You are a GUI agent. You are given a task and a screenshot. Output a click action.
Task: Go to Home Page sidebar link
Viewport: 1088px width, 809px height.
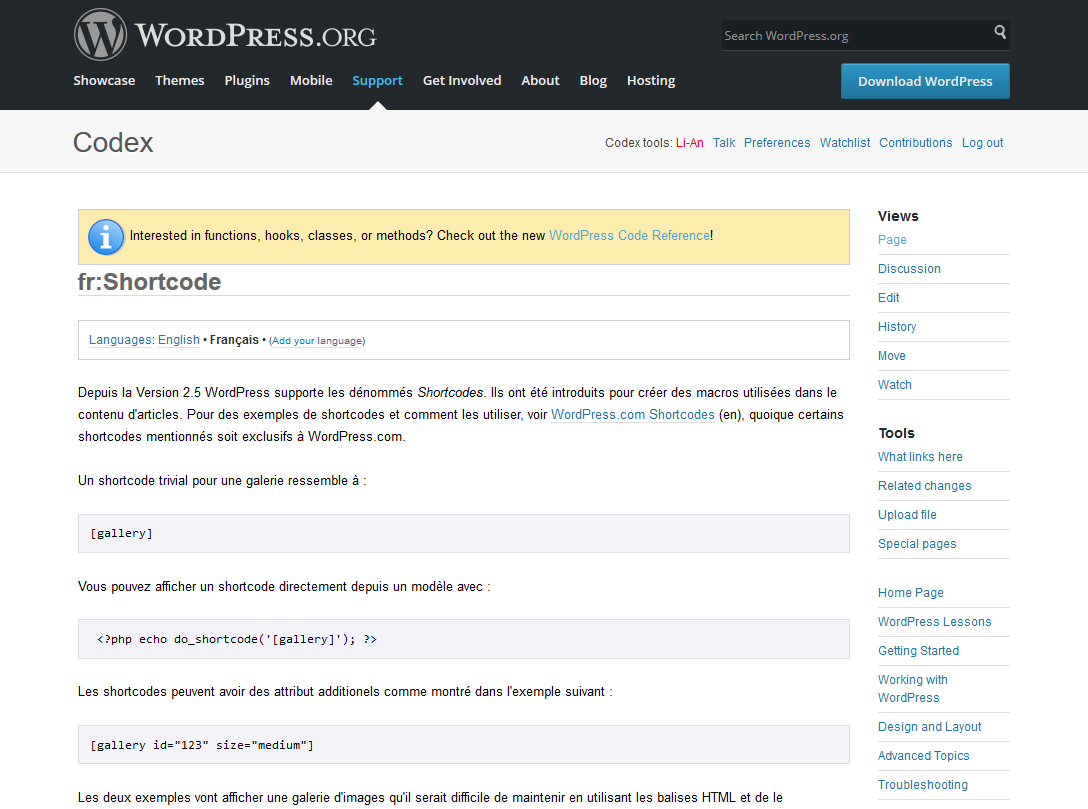(910, 593)
